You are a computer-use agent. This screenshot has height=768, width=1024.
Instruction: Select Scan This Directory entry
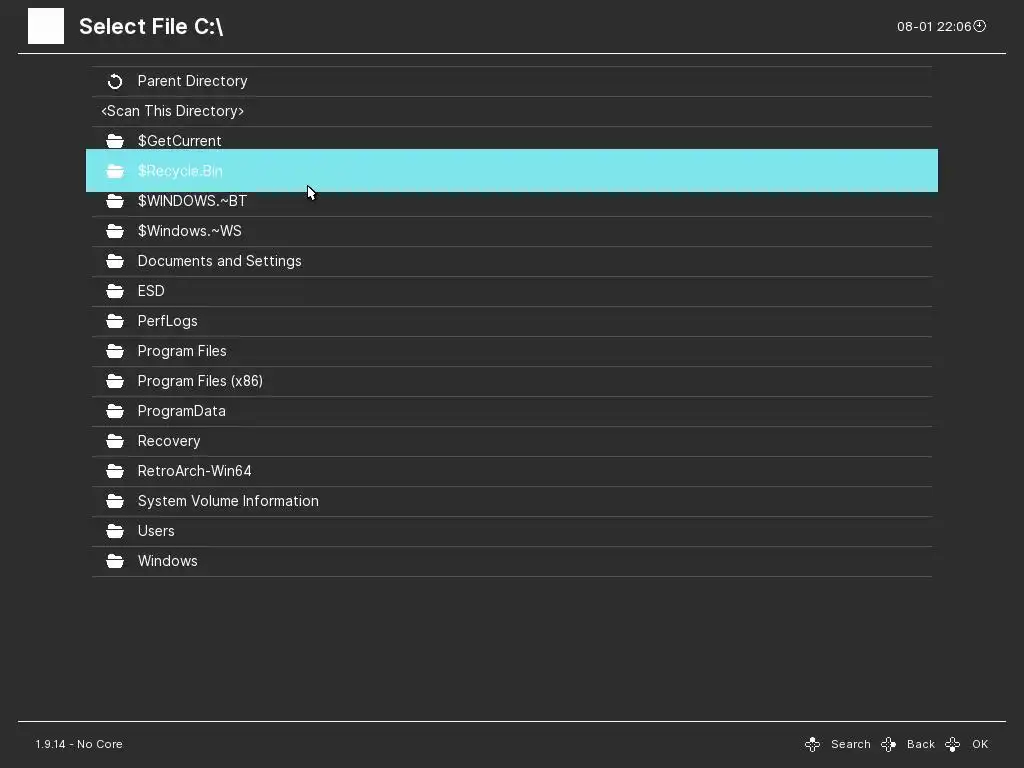click(x=172, y=111)
